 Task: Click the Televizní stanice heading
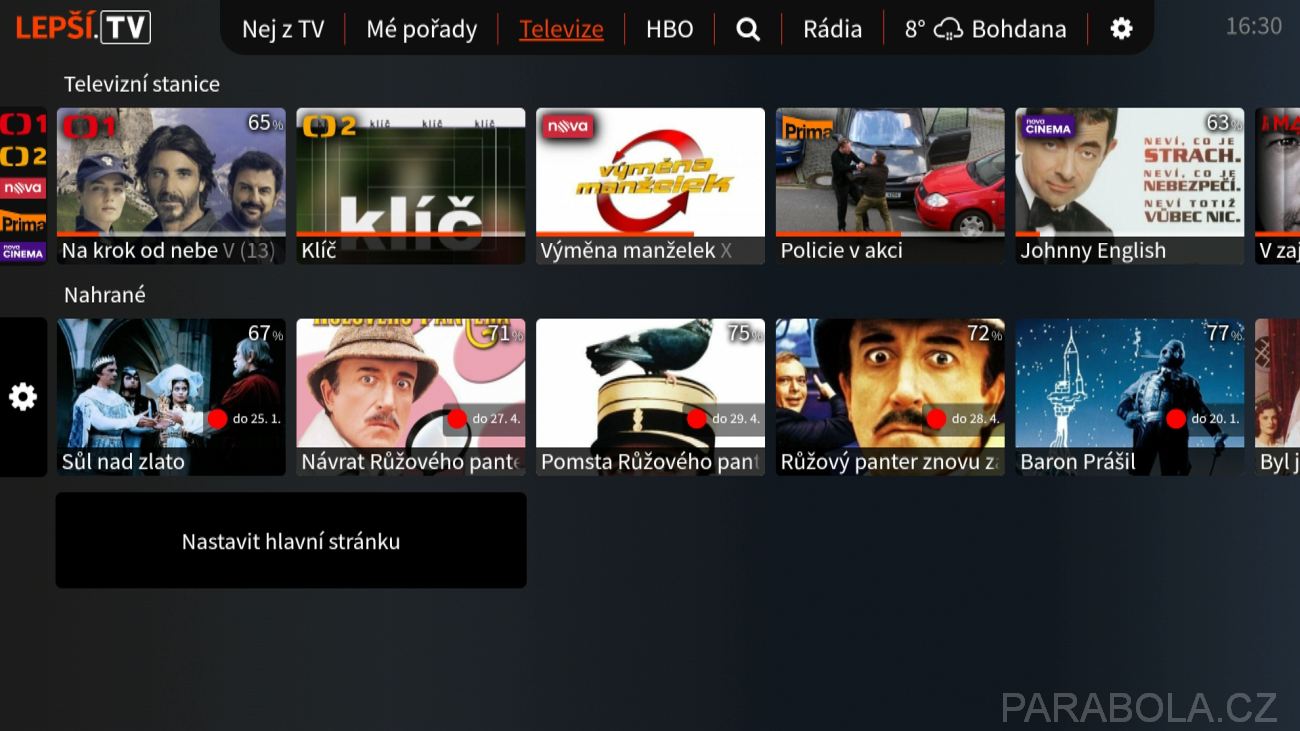[142, 84]
